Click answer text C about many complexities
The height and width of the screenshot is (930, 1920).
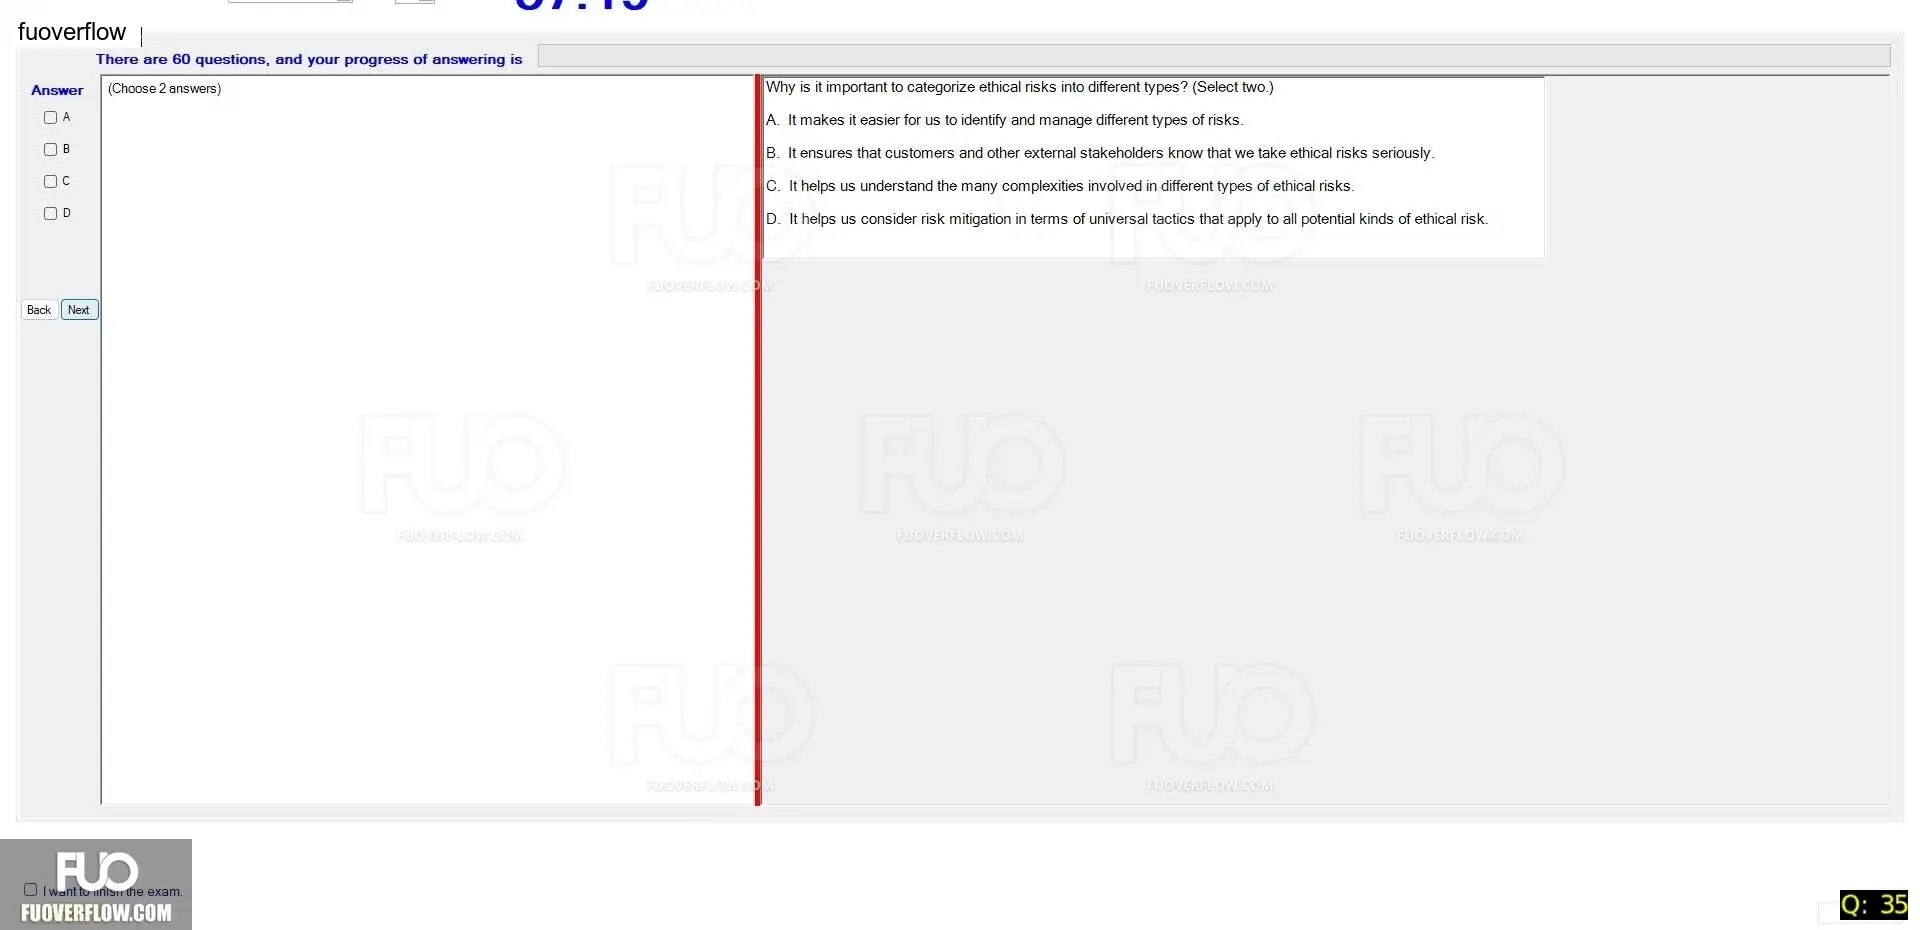coord(1060,186)
